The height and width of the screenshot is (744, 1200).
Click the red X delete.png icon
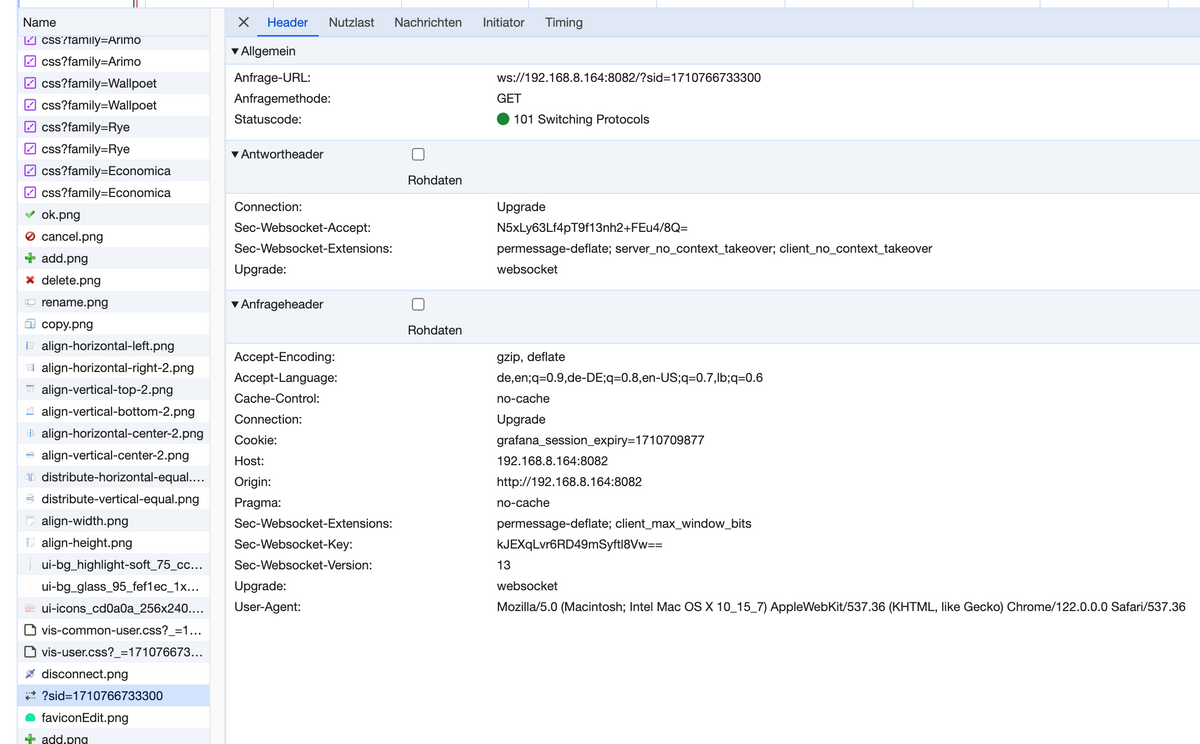30,281
